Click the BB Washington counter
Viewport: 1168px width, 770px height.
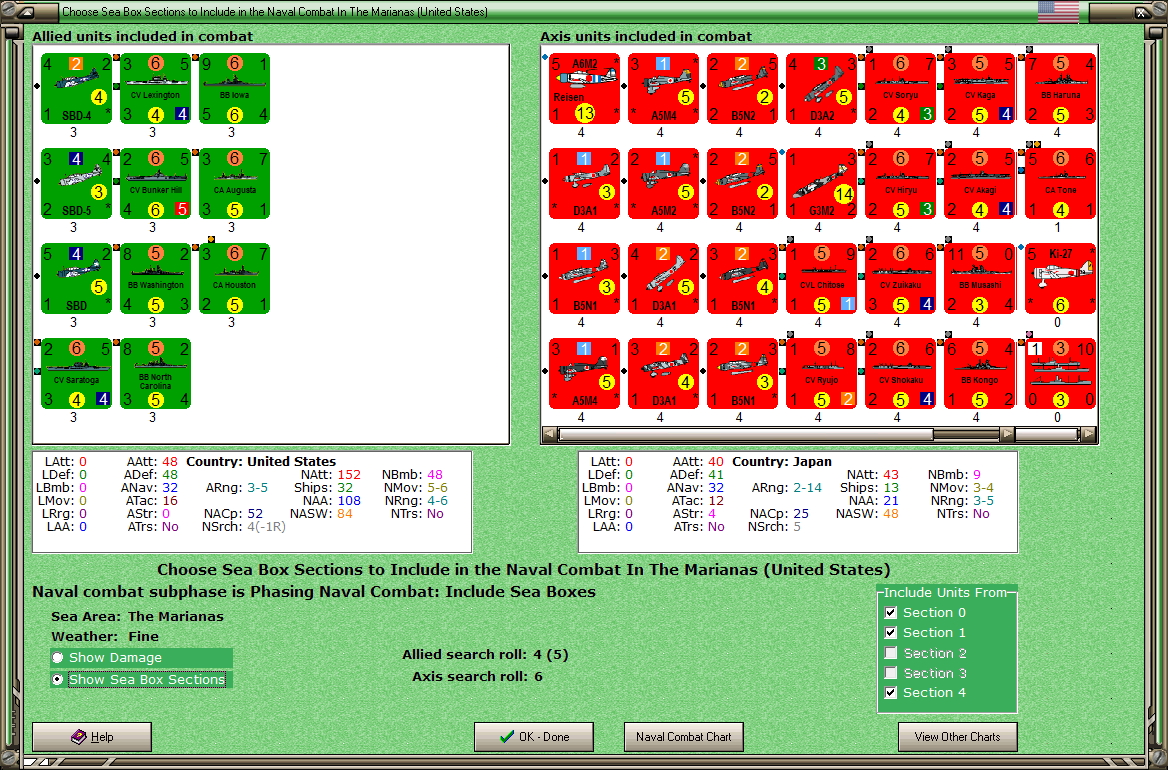[156, 279]
